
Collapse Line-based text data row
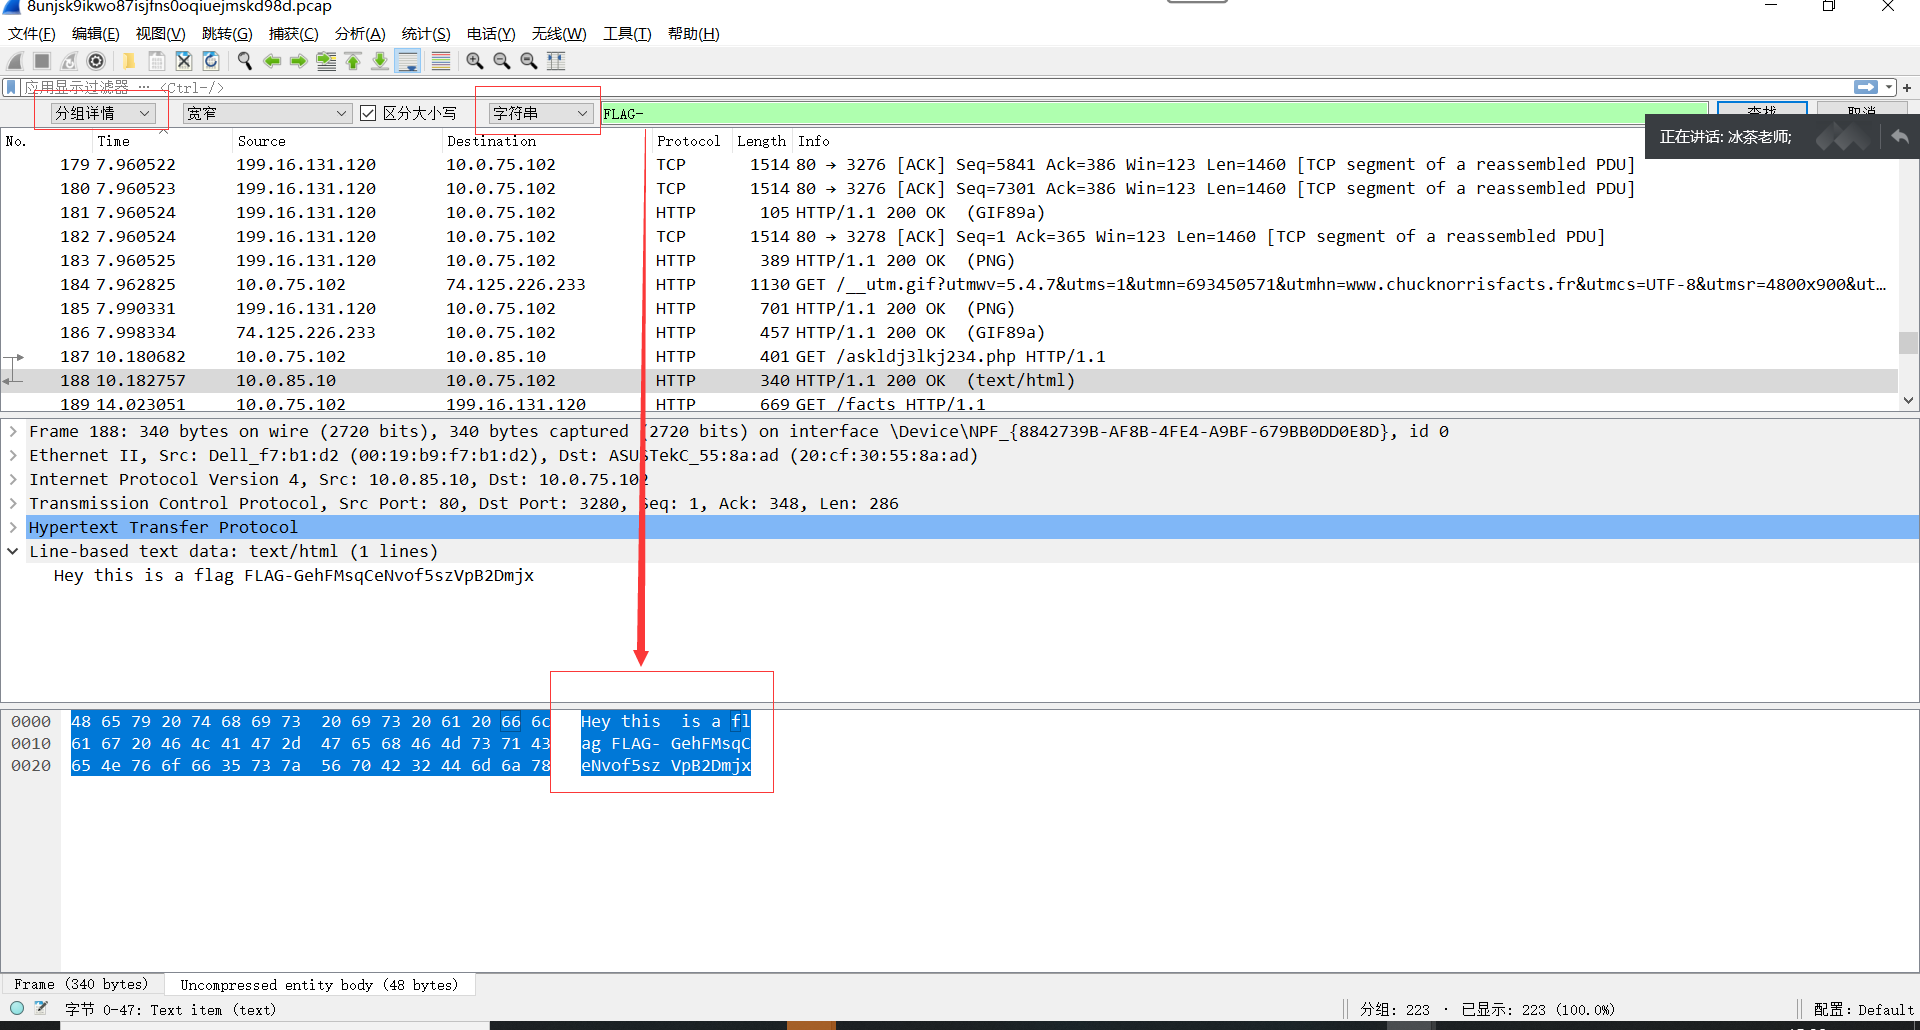coord(13,551)
